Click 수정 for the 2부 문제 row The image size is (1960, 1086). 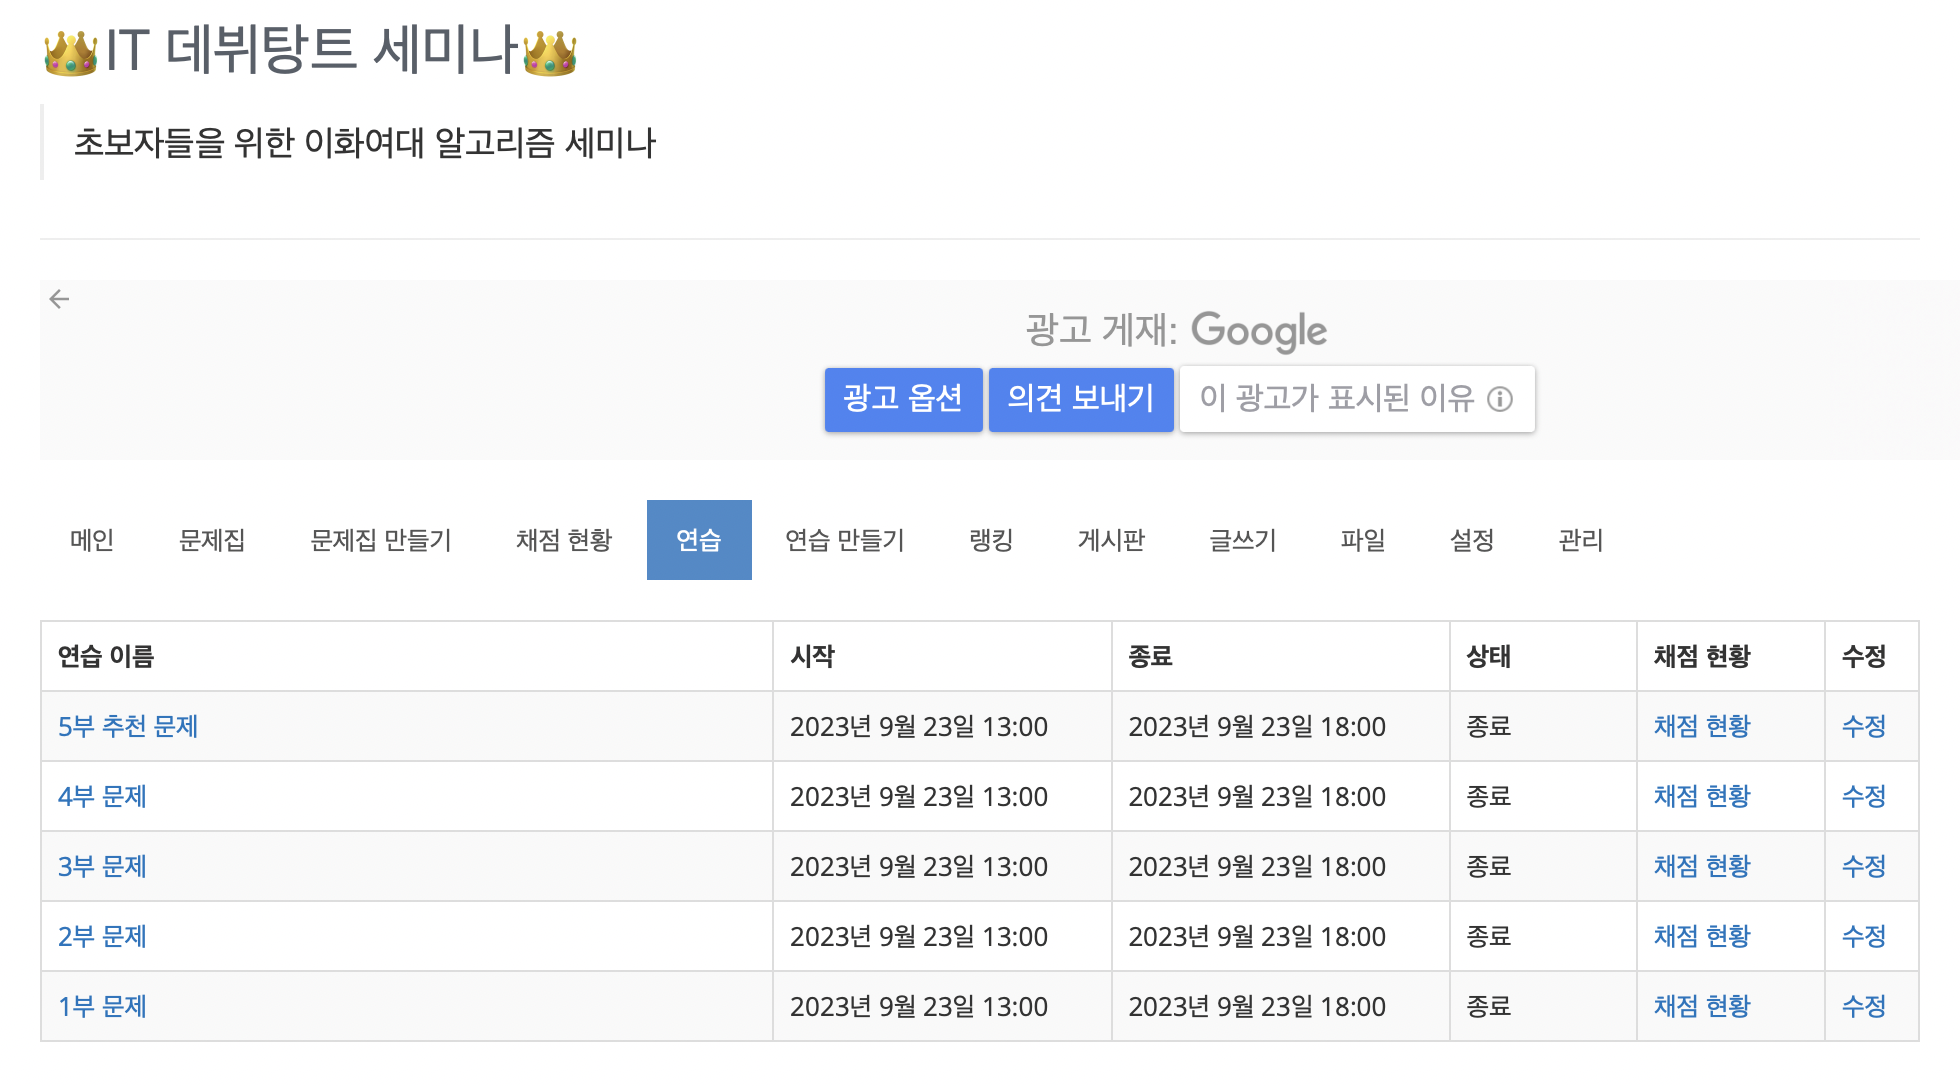[x=1863, y=936]
